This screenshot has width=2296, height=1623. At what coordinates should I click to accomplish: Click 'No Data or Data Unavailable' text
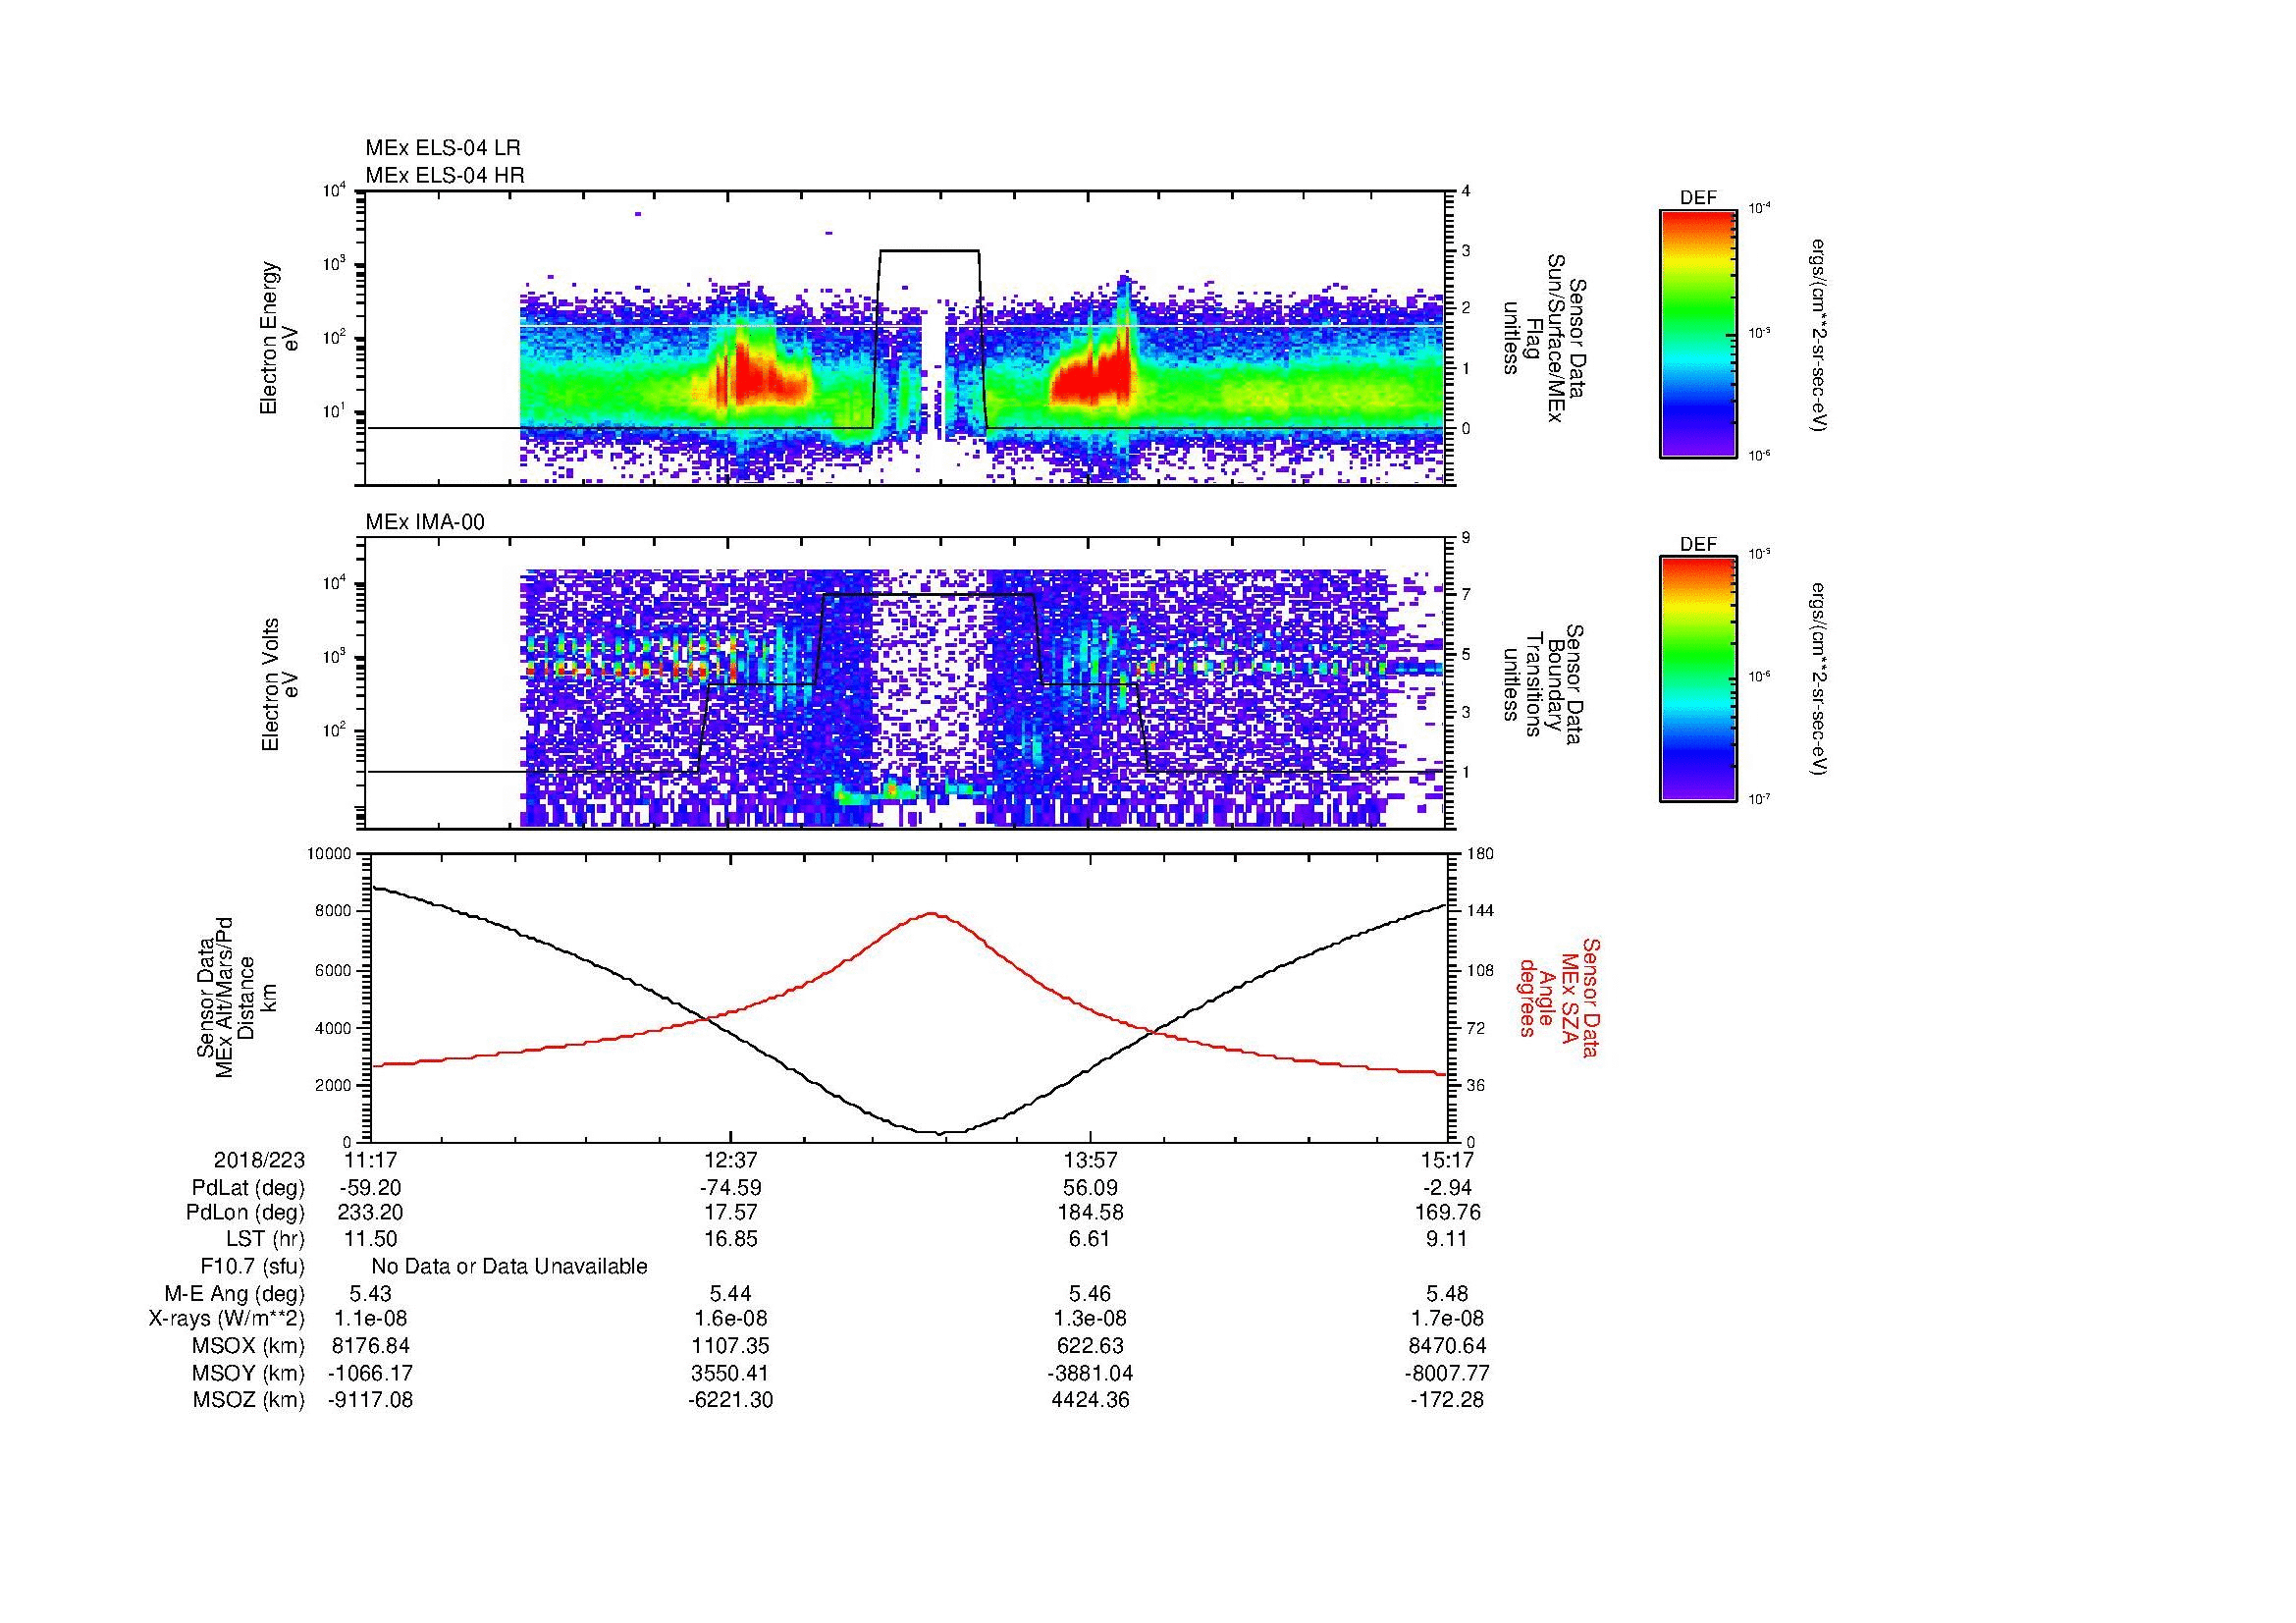tap(509, 1267)
